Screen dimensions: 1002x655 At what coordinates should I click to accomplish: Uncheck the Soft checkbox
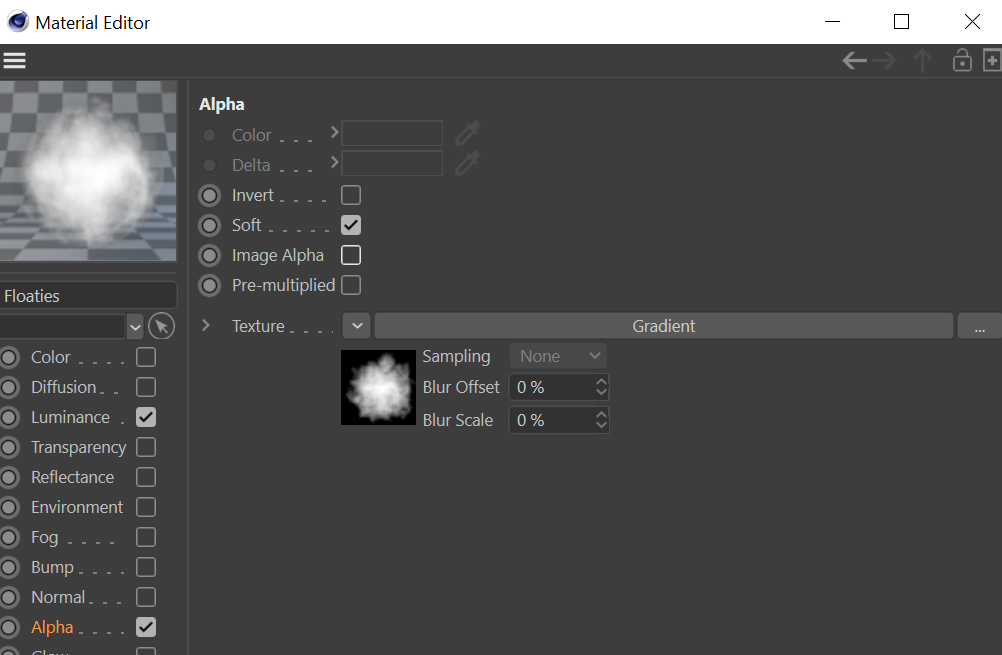[x=351, y=225]
